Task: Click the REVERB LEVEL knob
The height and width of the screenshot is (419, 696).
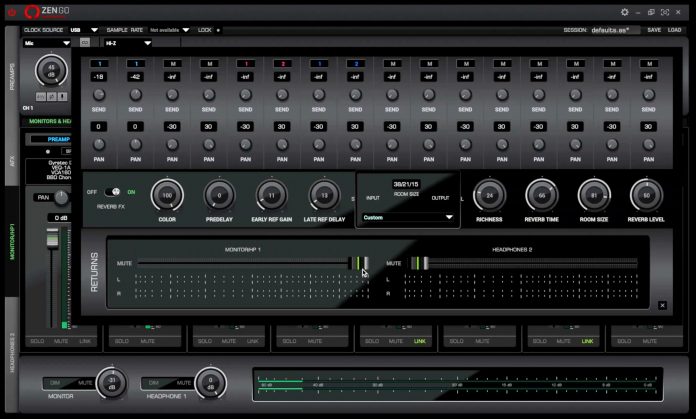Action: (646, 195)
